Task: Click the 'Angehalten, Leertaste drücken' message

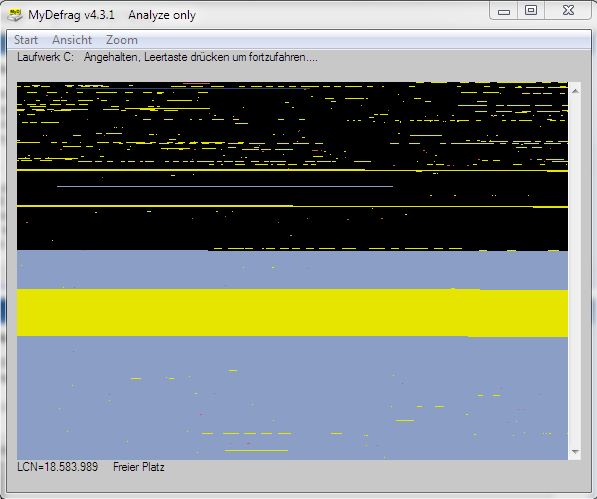Action: tap(201, 57)
